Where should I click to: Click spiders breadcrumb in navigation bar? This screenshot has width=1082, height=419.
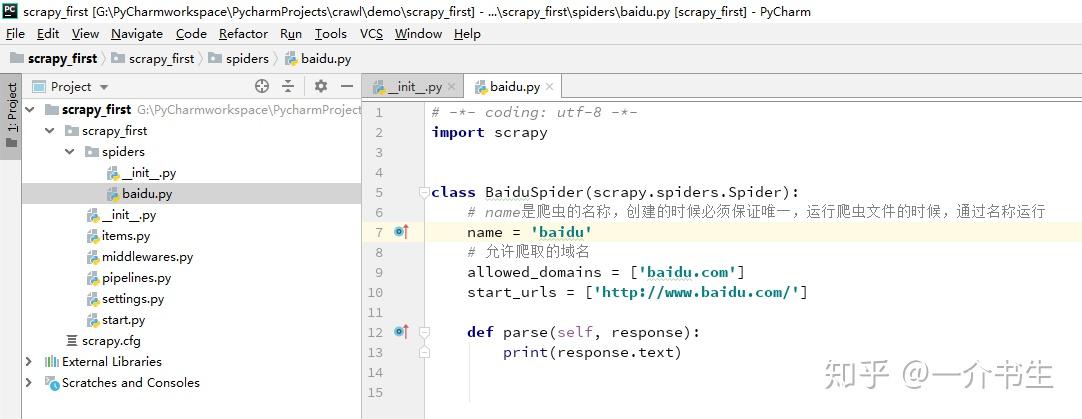coord(239,59)
